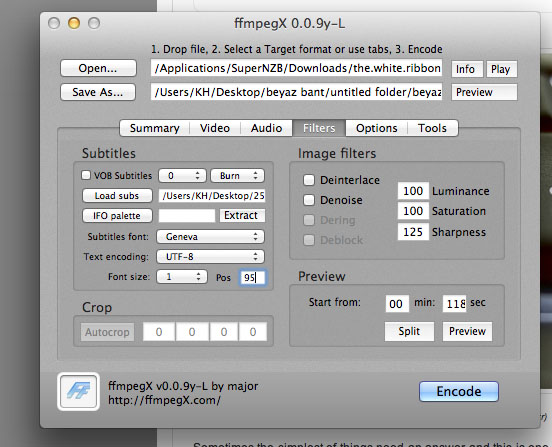Click the Pos subtitle position field
The image size is (552, 447).
pyautogui.click(x=253, y=277)
